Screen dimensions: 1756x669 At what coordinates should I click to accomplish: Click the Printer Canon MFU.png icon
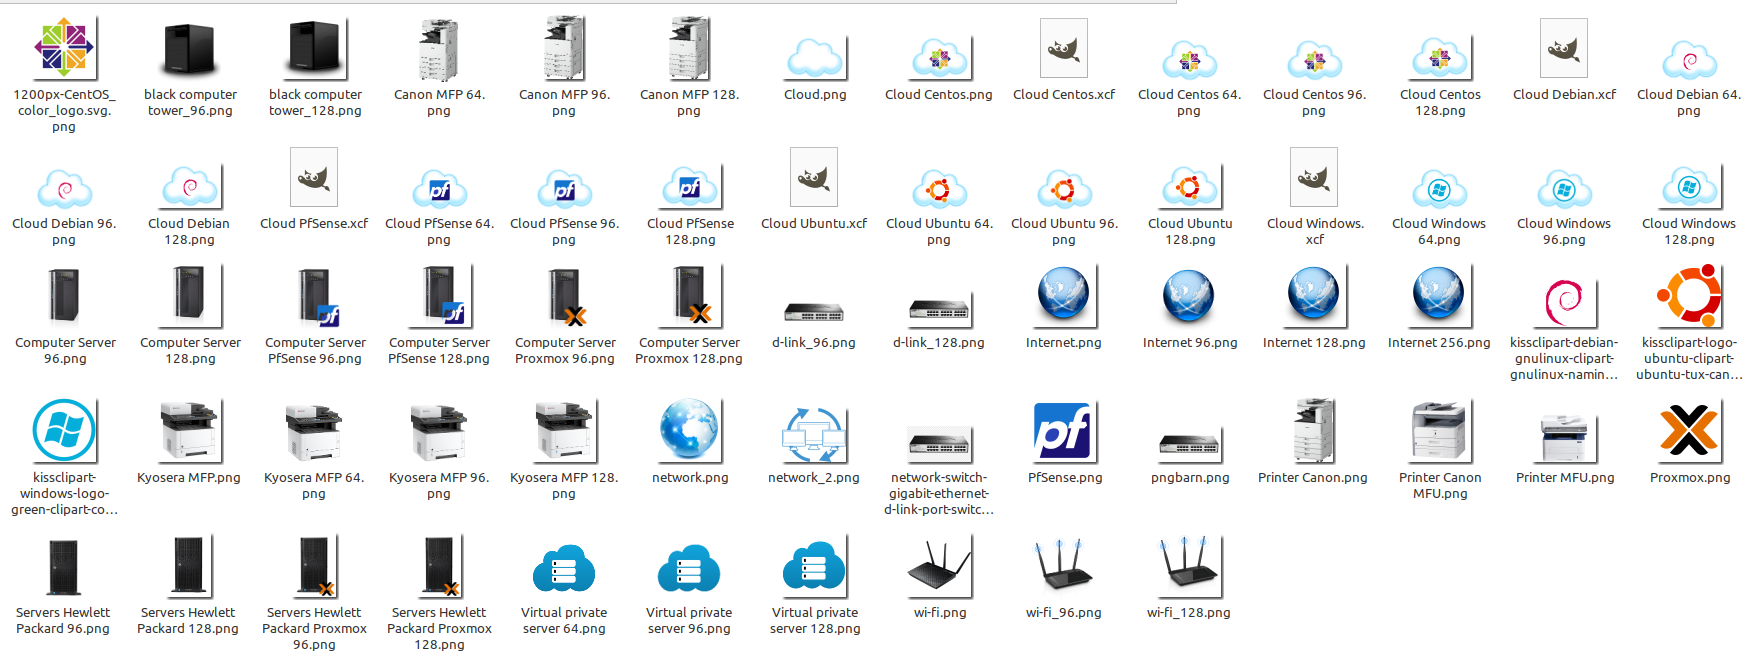point(1440,431)
